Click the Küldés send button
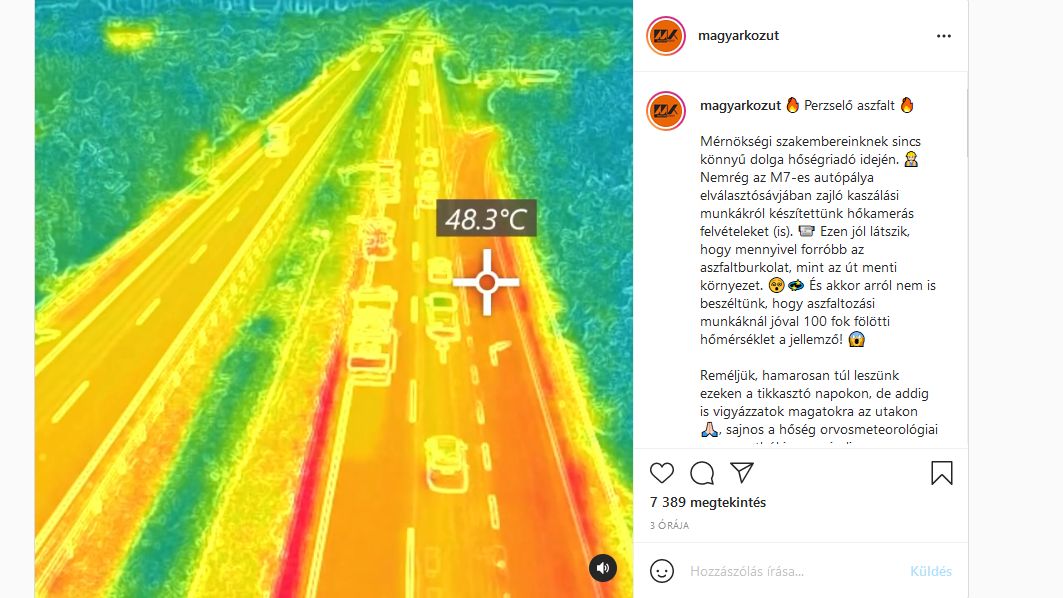This screenshot has width=1063, height=598. [x=931, y=571]
